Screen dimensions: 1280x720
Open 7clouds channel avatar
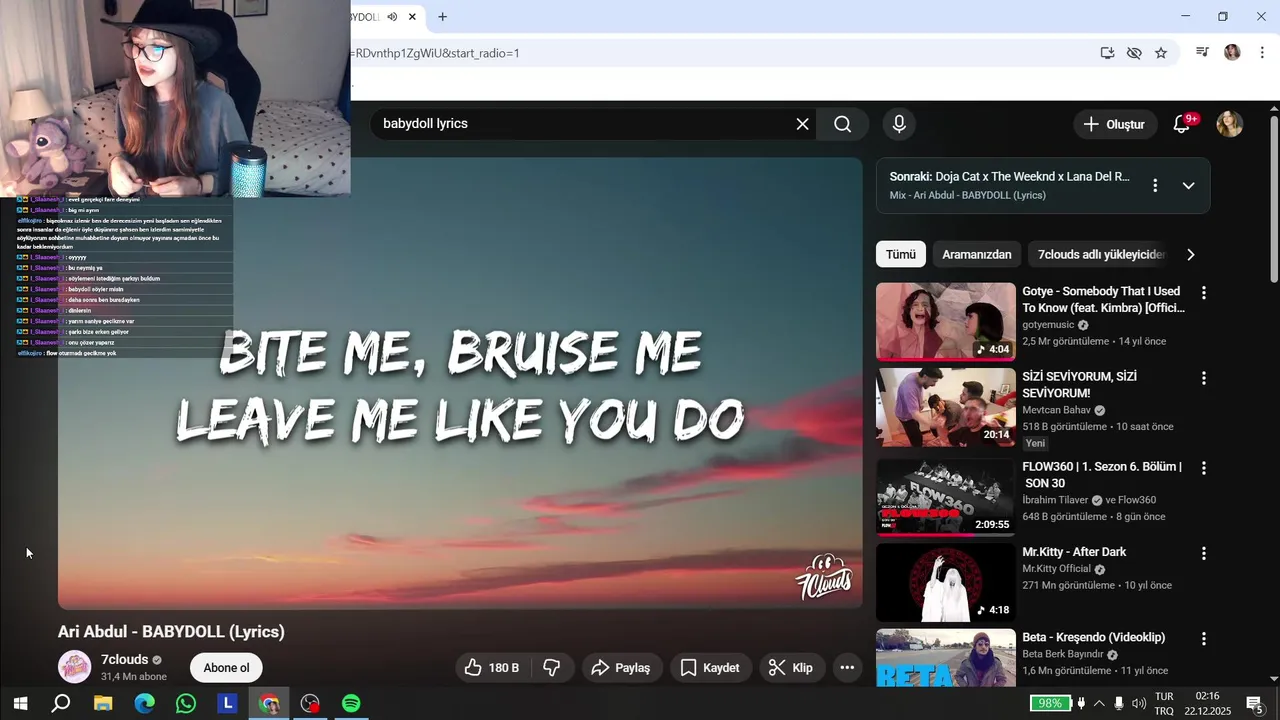tap(75, 667)
